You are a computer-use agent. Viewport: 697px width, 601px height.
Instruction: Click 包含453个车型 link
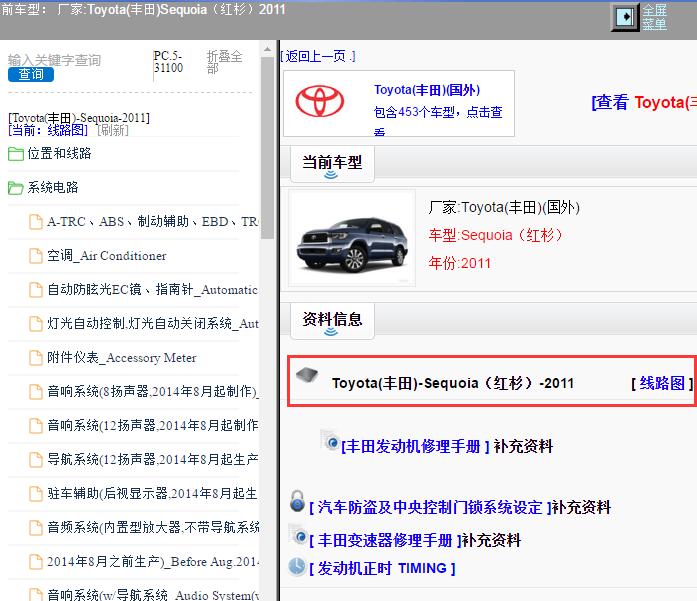coord(438,119)
